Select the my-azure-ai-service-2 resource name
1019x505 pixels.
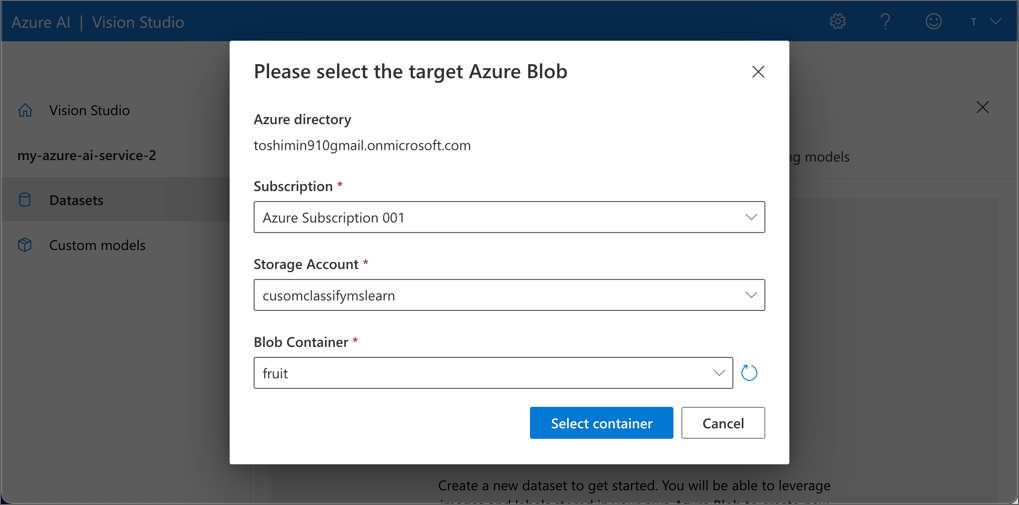[86, 156]
